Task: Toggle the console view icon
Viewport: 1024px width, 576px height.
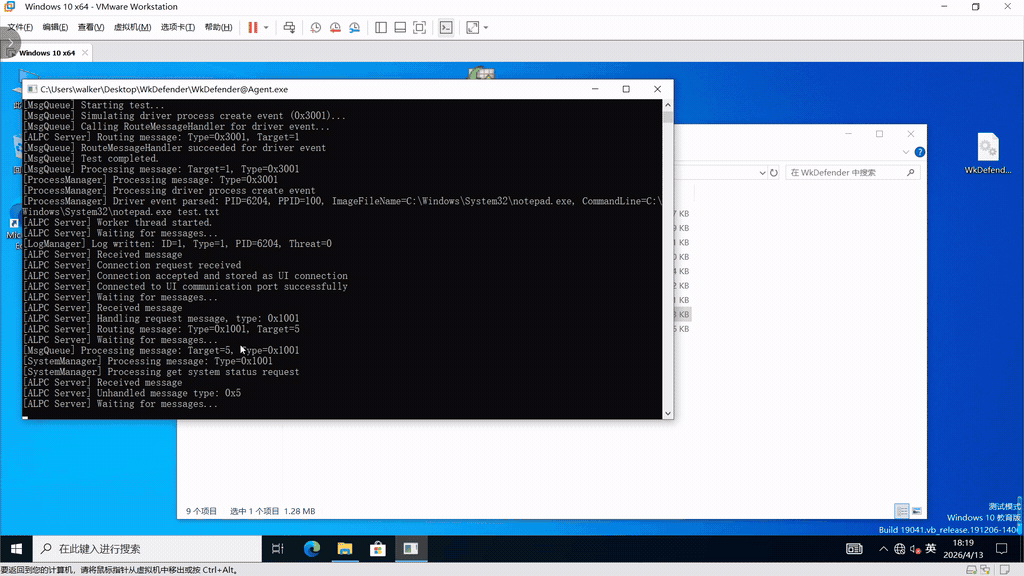Action: 446,27
